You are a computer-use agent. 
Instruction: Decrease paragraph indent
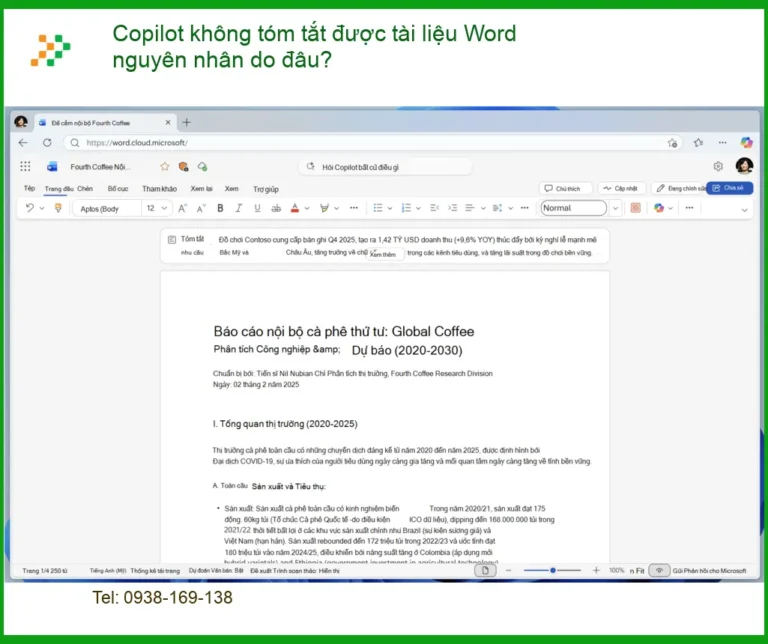(x=434, y=208)
